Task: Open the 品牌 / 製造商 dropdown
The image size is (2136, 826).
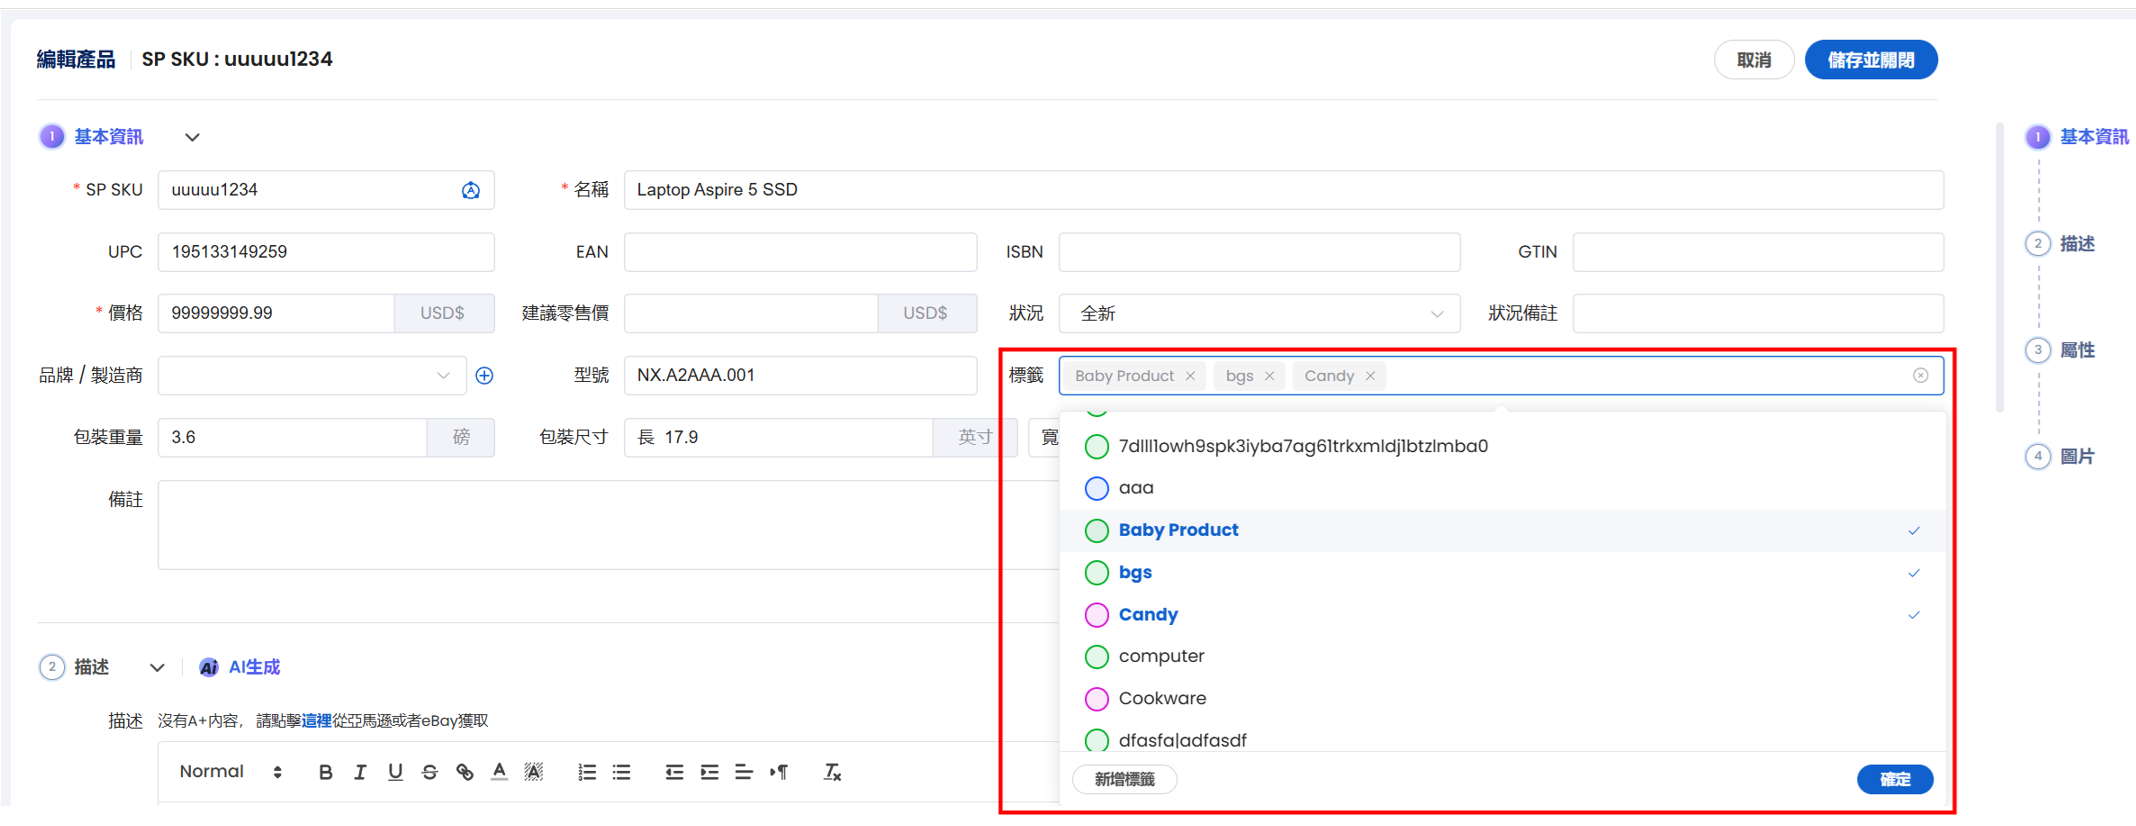Action: pos(312,375)
